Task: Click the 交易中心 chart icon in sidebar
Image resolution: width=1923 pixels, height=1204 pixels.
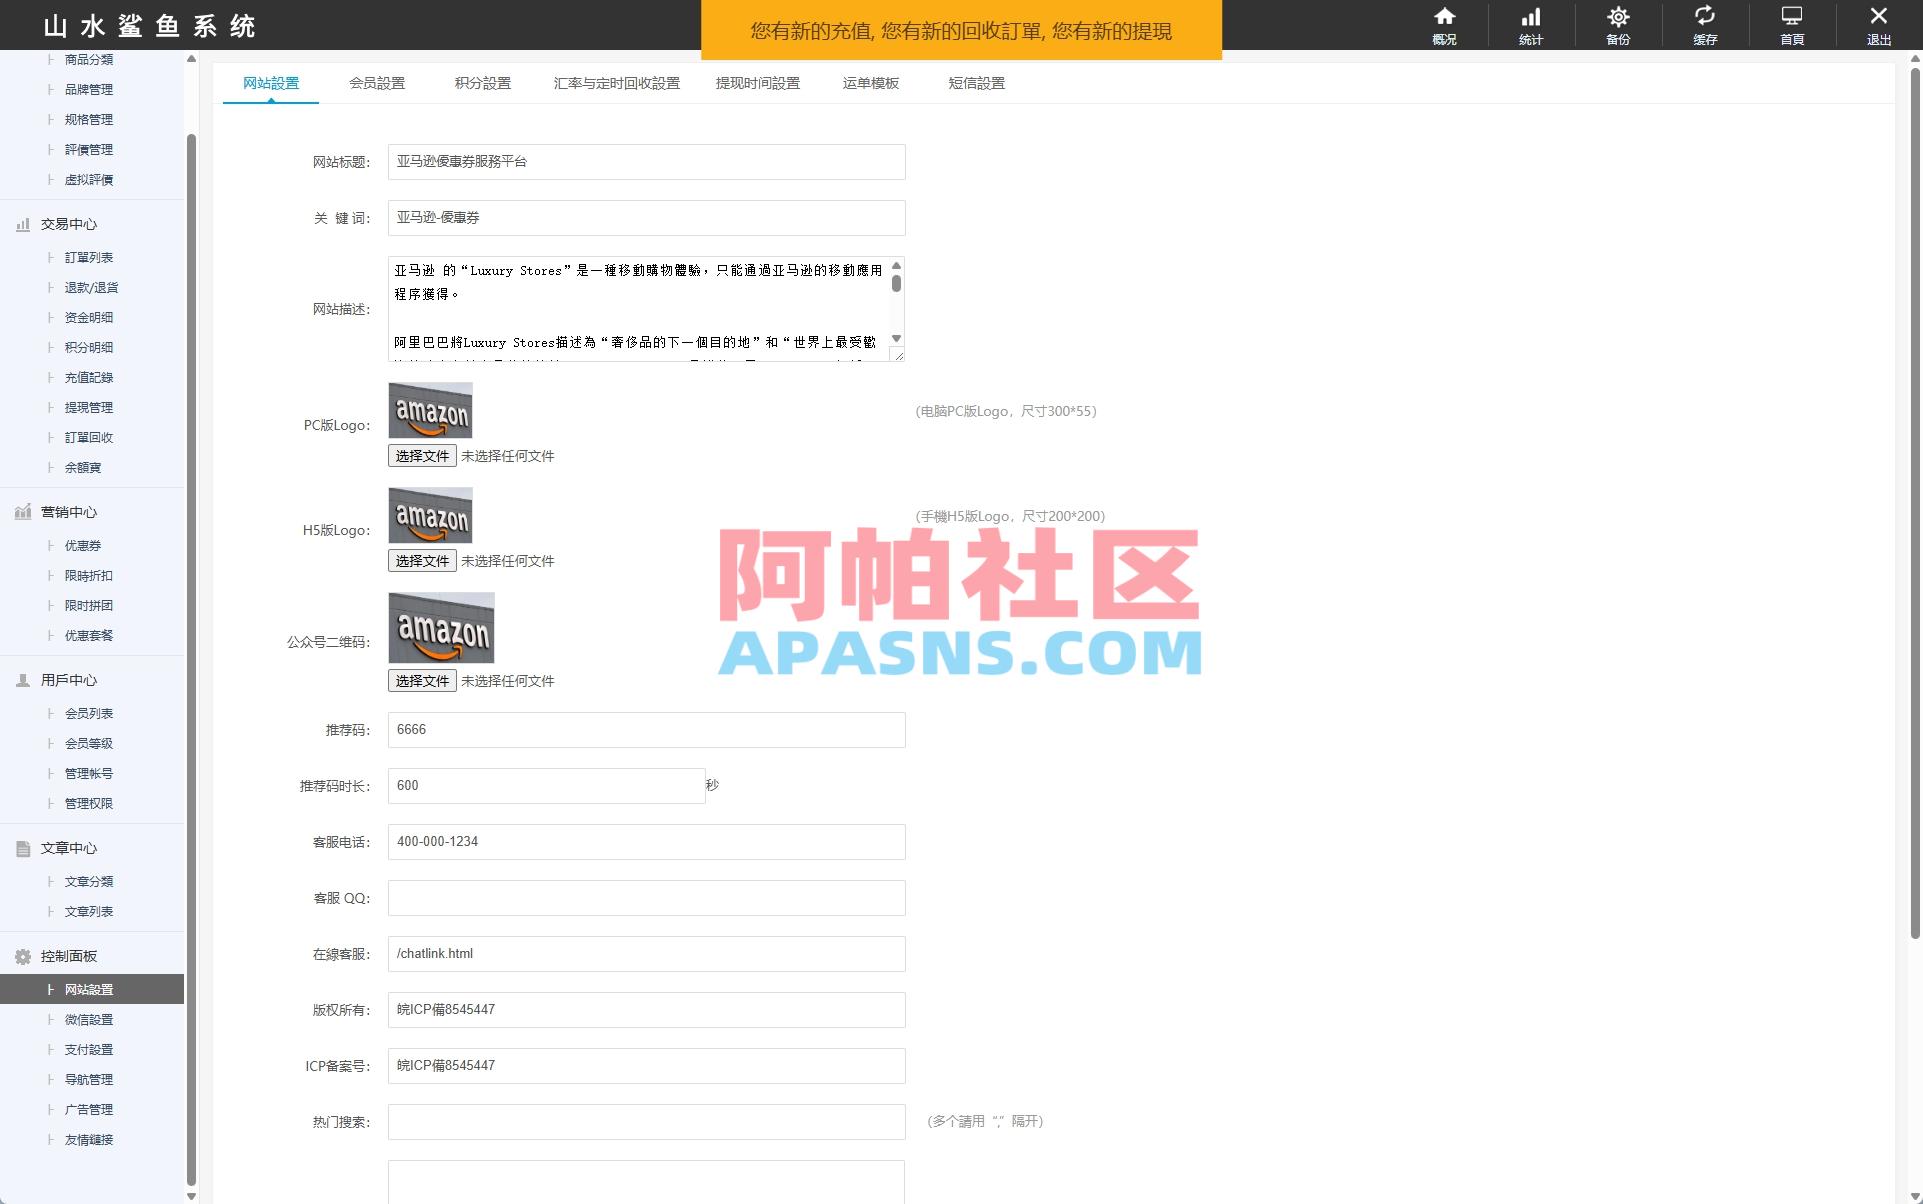Action: tap(22, 225)
